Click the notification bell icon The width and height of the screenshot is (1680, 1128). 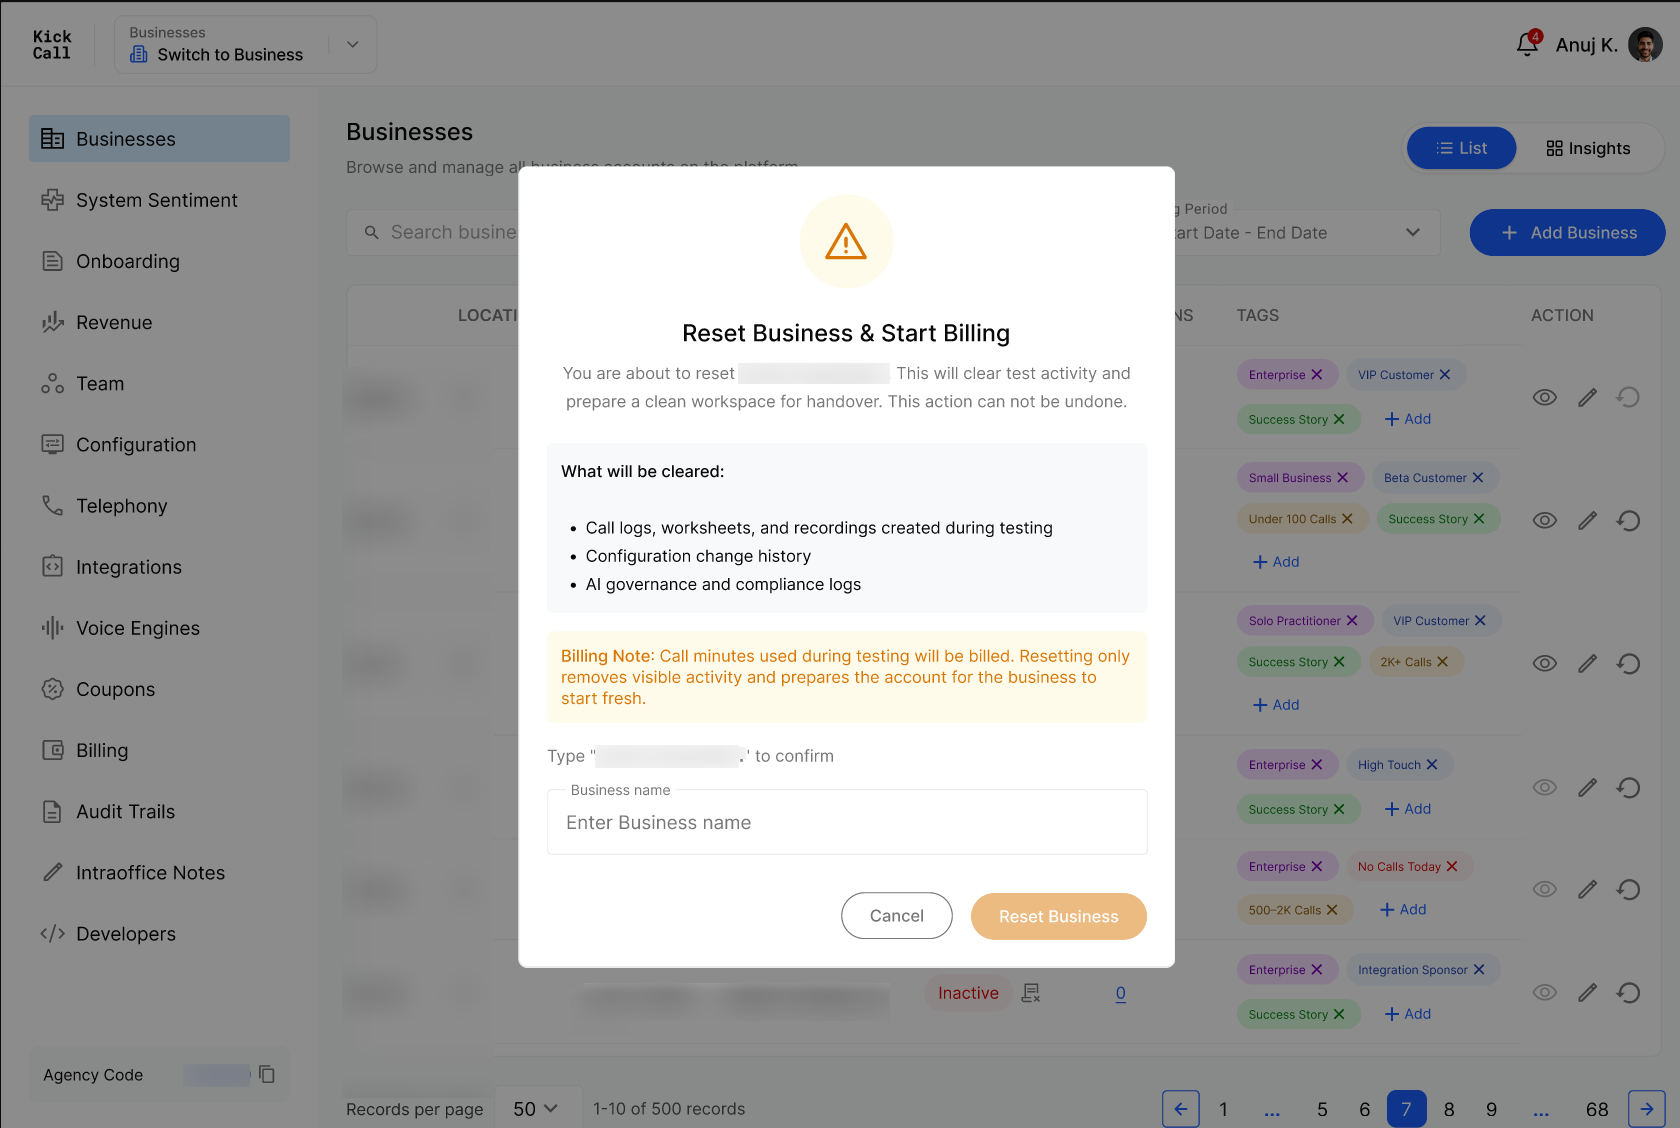tap(1527, 44)
